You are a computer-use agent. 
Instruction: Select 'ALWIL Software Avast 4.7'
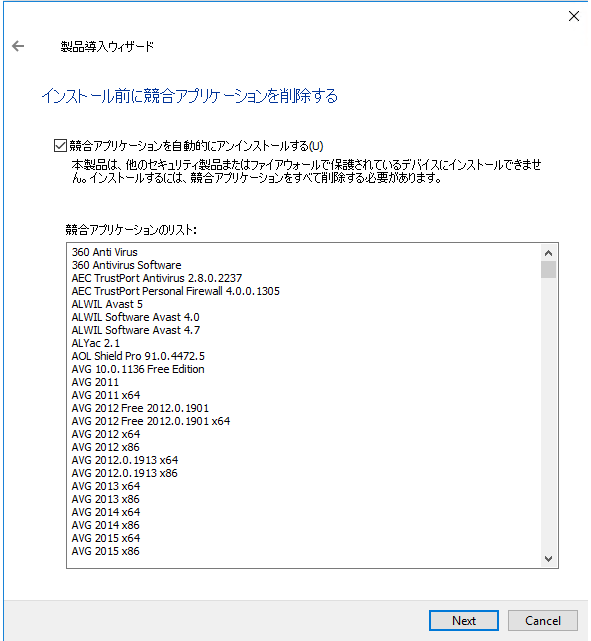point(136,330)
